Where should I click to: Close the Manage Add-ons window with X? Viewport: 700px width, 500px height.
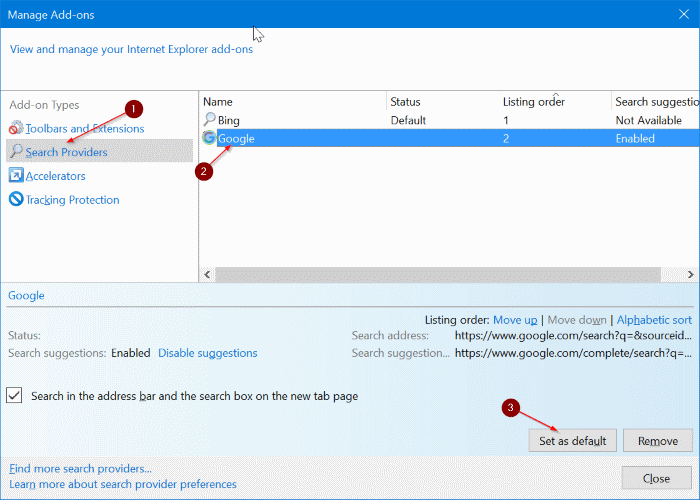(683, 14)
